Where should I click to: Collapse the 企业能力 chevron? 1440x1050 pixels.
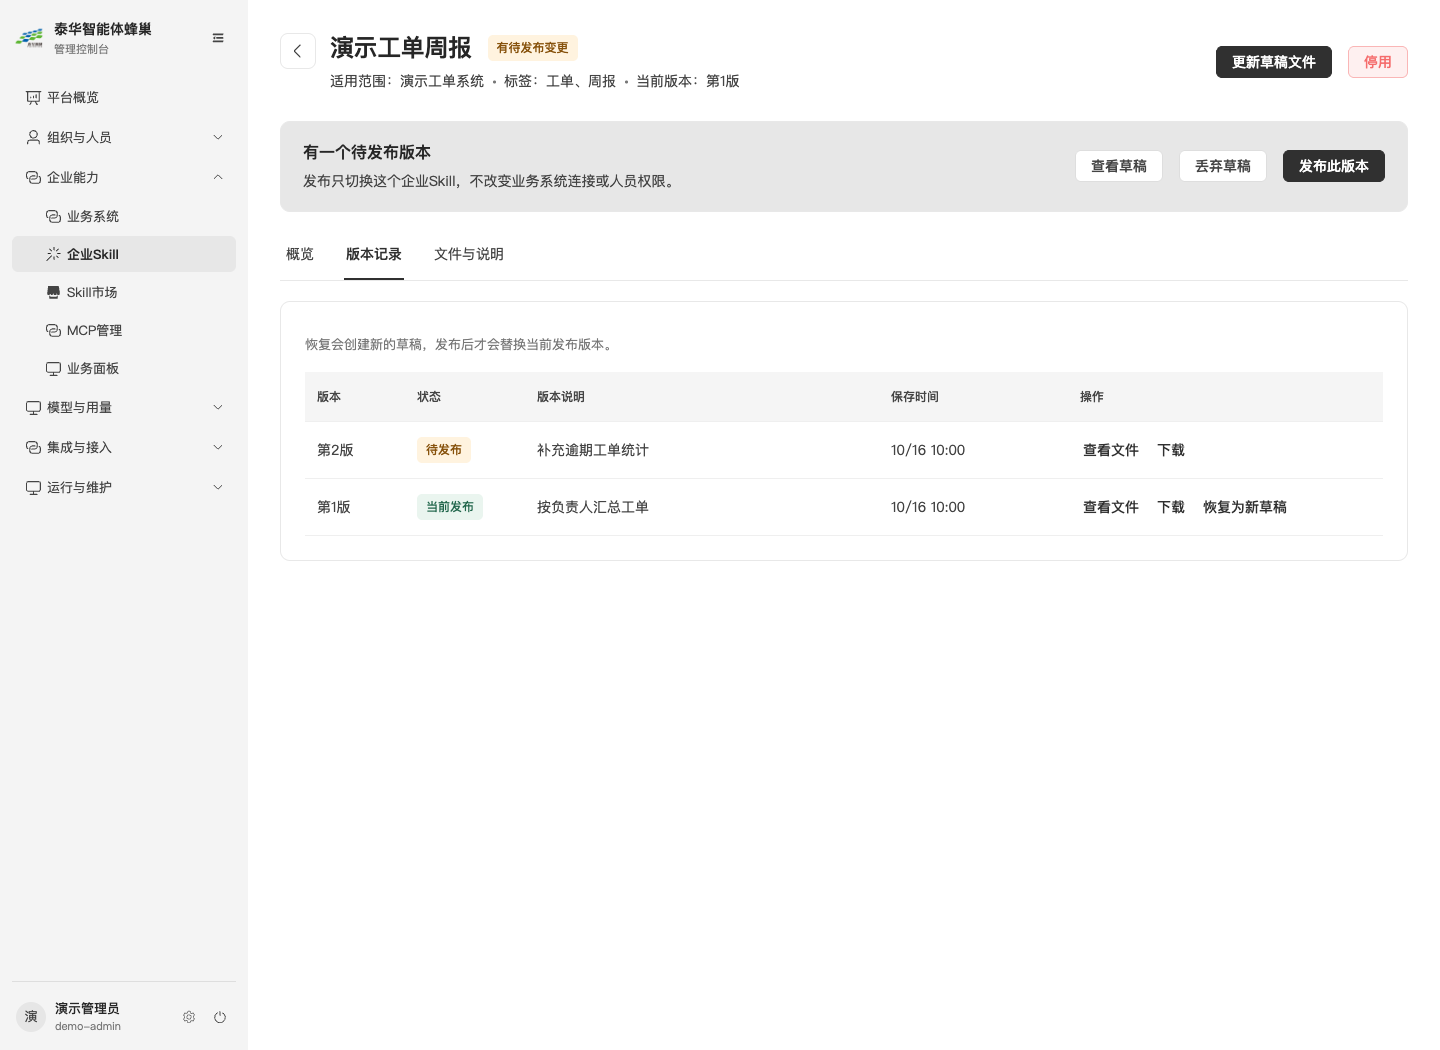218,177
